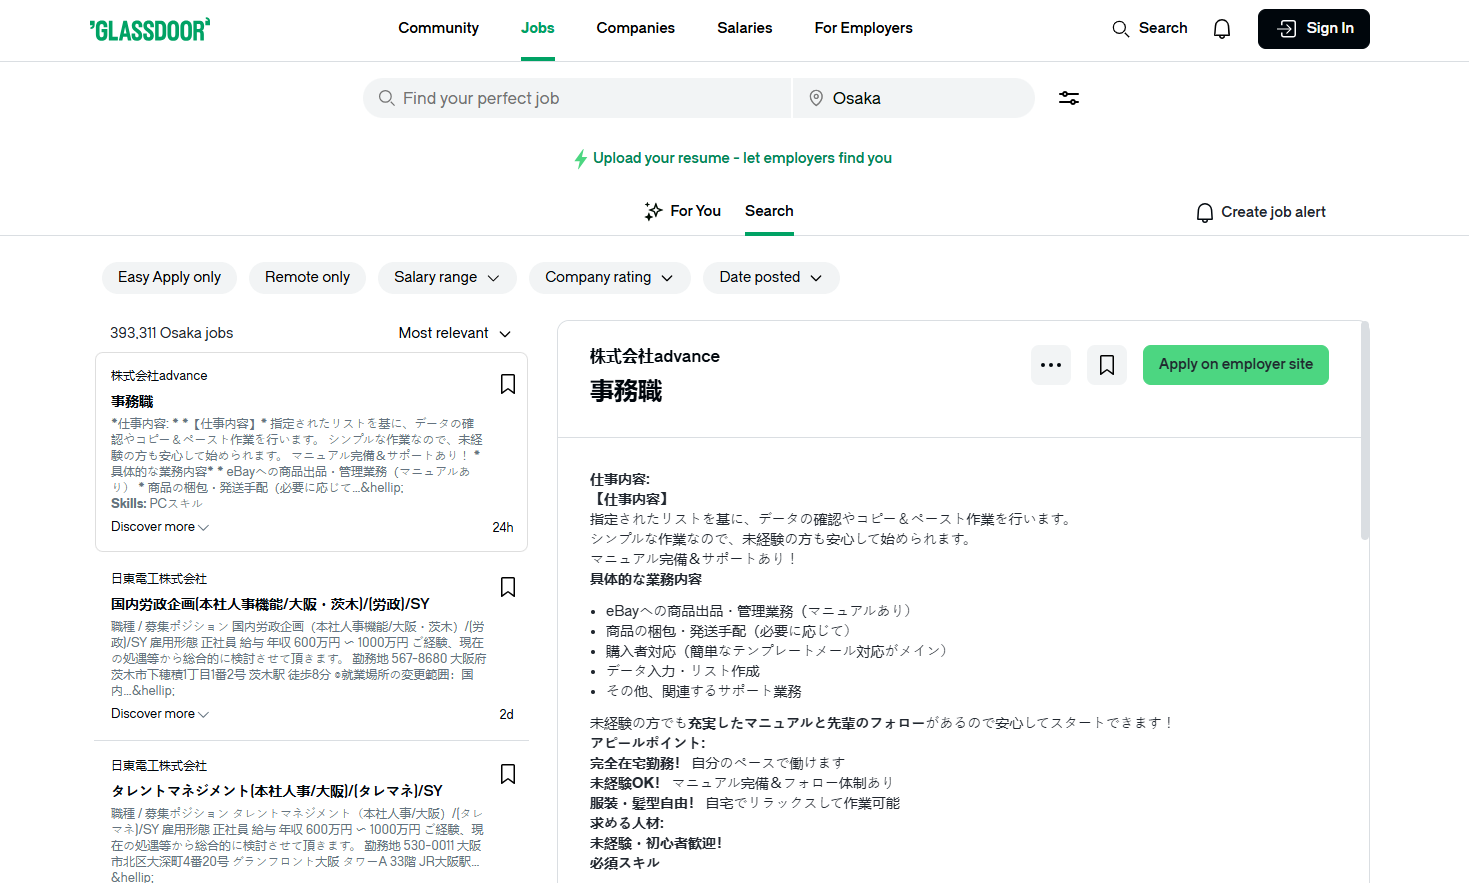Open the header Search button
Screen dimensions: 1469x883
pyautogui.click(x=1150, y=29)
